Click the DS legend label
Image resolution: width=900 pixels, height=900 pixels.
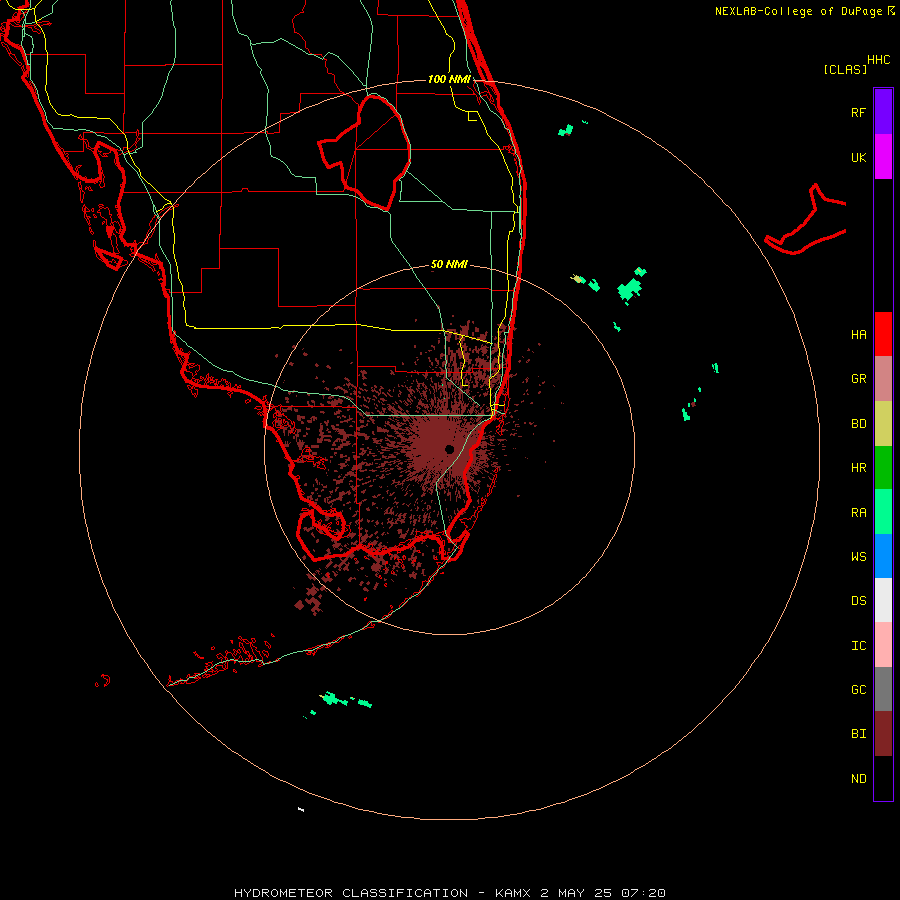pos(858,601)
